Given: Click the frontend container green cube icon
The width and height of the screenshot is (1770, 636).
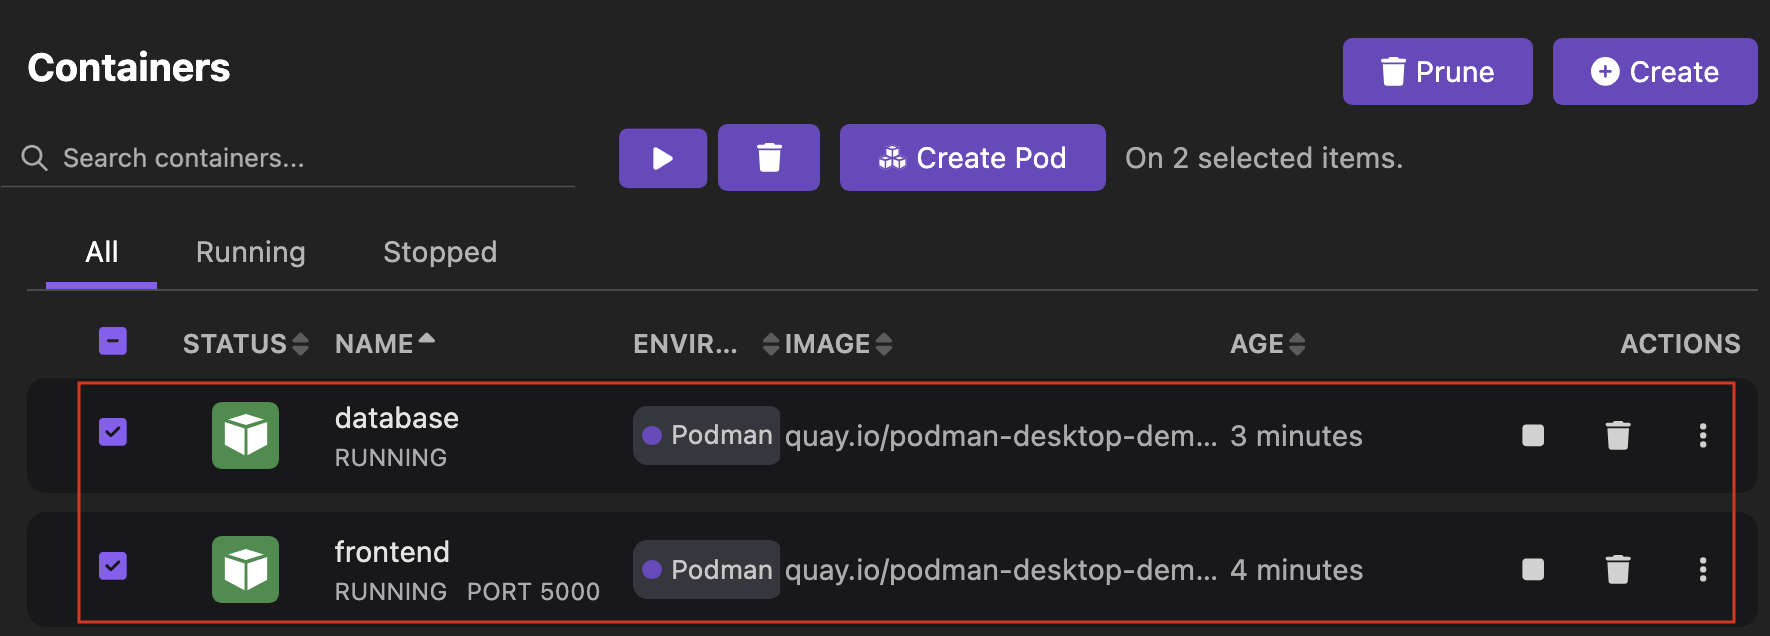Looking at the screenshot, I should (245, 569).
